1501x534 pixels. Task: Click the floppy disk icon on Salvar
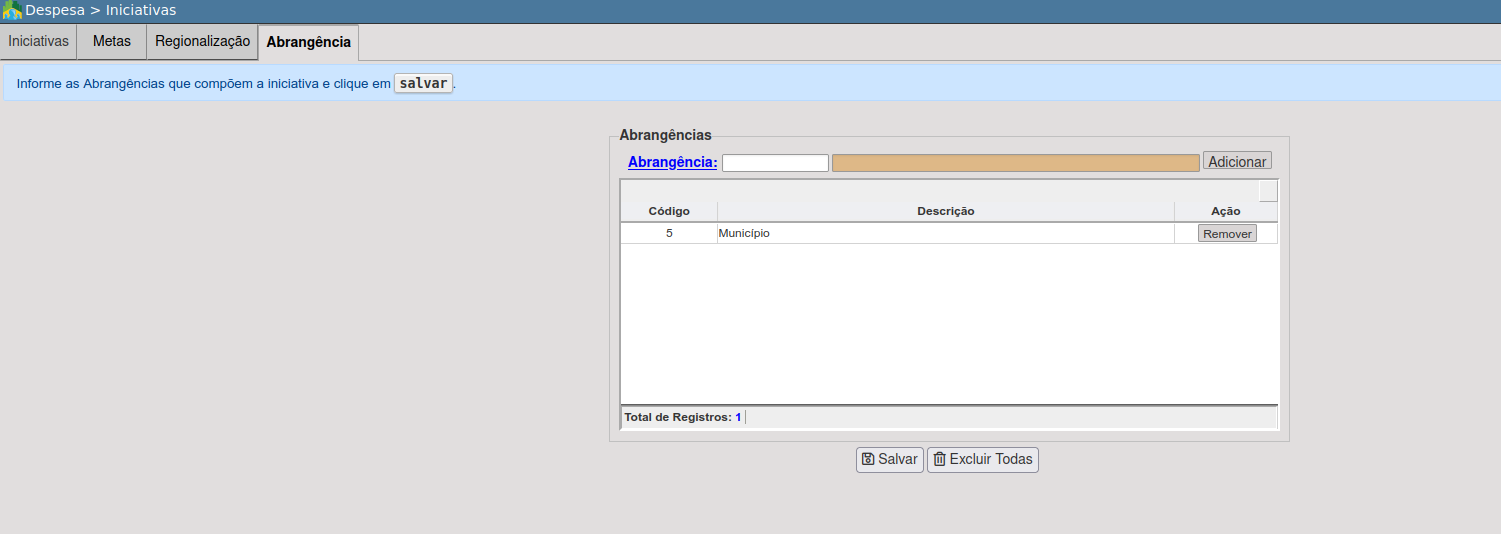click(x=868, y=460)
